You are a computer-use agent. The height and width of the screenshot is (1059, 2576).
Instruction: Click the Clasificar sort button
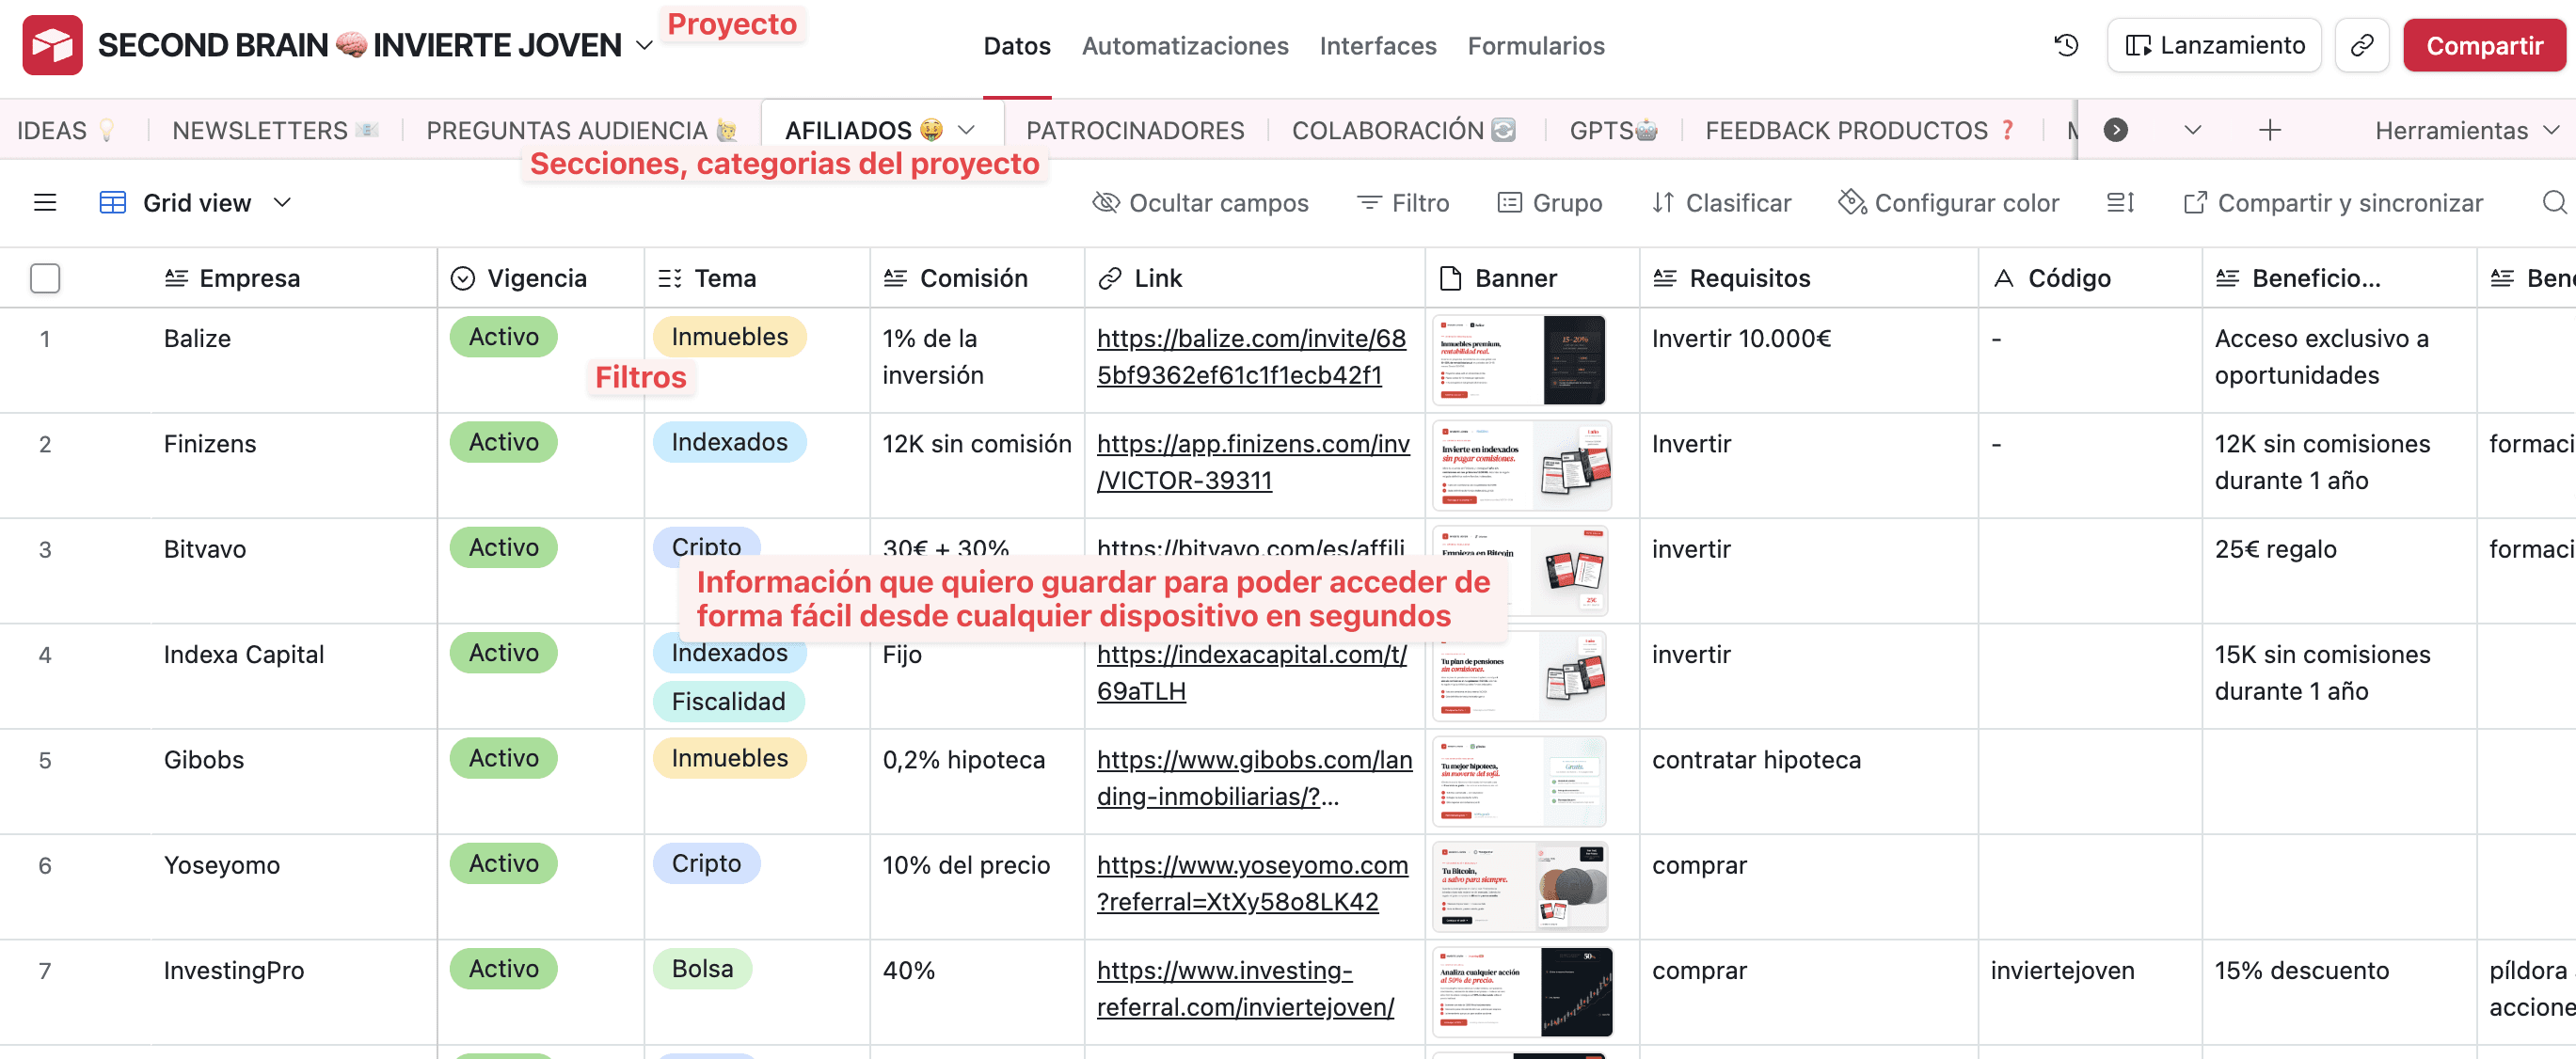(1721, 203)
